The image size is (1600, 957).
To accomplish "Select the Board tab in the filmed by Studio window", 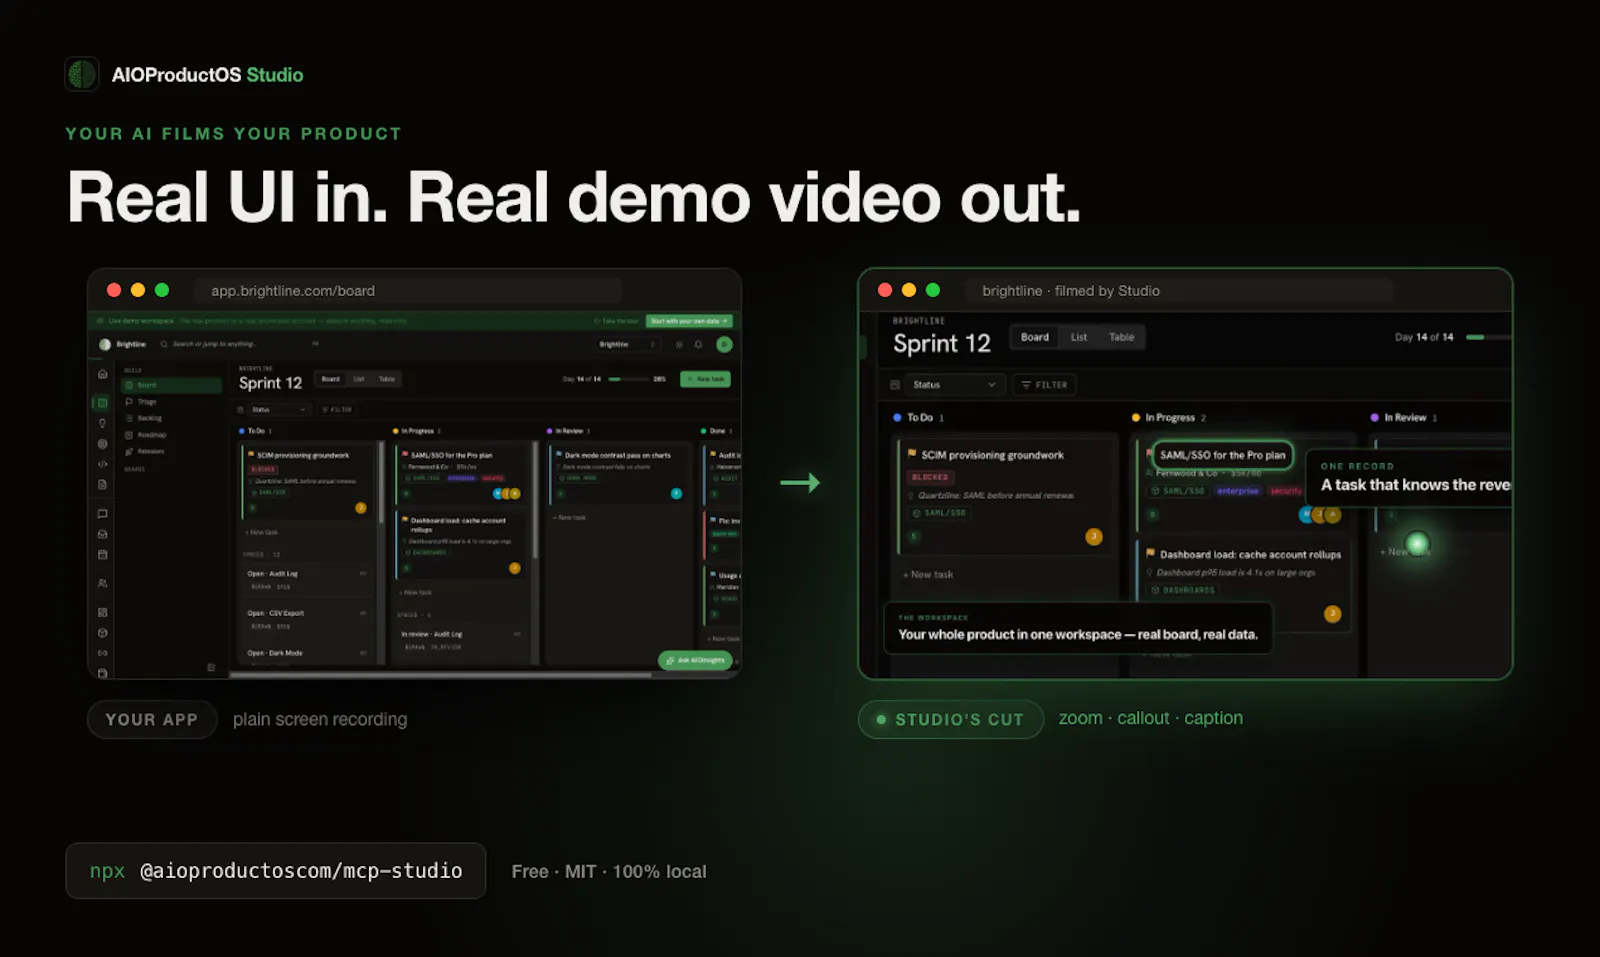I will pos(1035,337).
